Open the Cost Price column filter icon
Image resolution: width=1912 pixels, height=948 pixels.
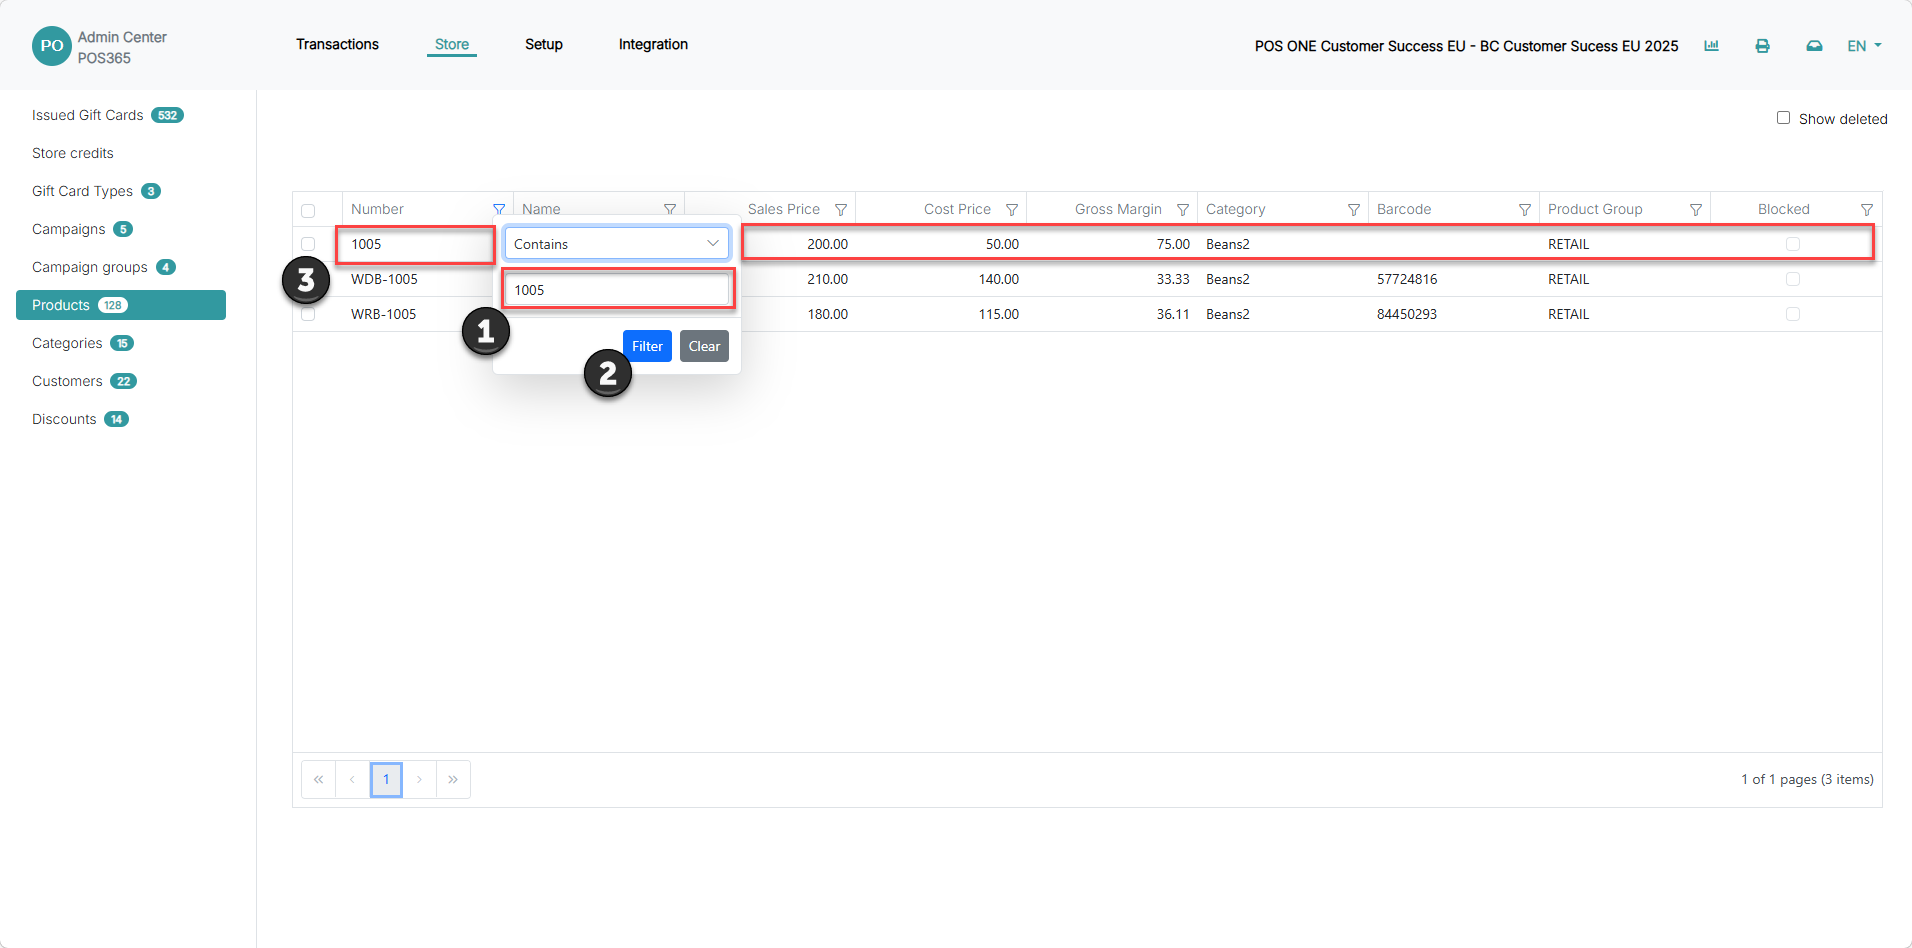point(1012,209)
